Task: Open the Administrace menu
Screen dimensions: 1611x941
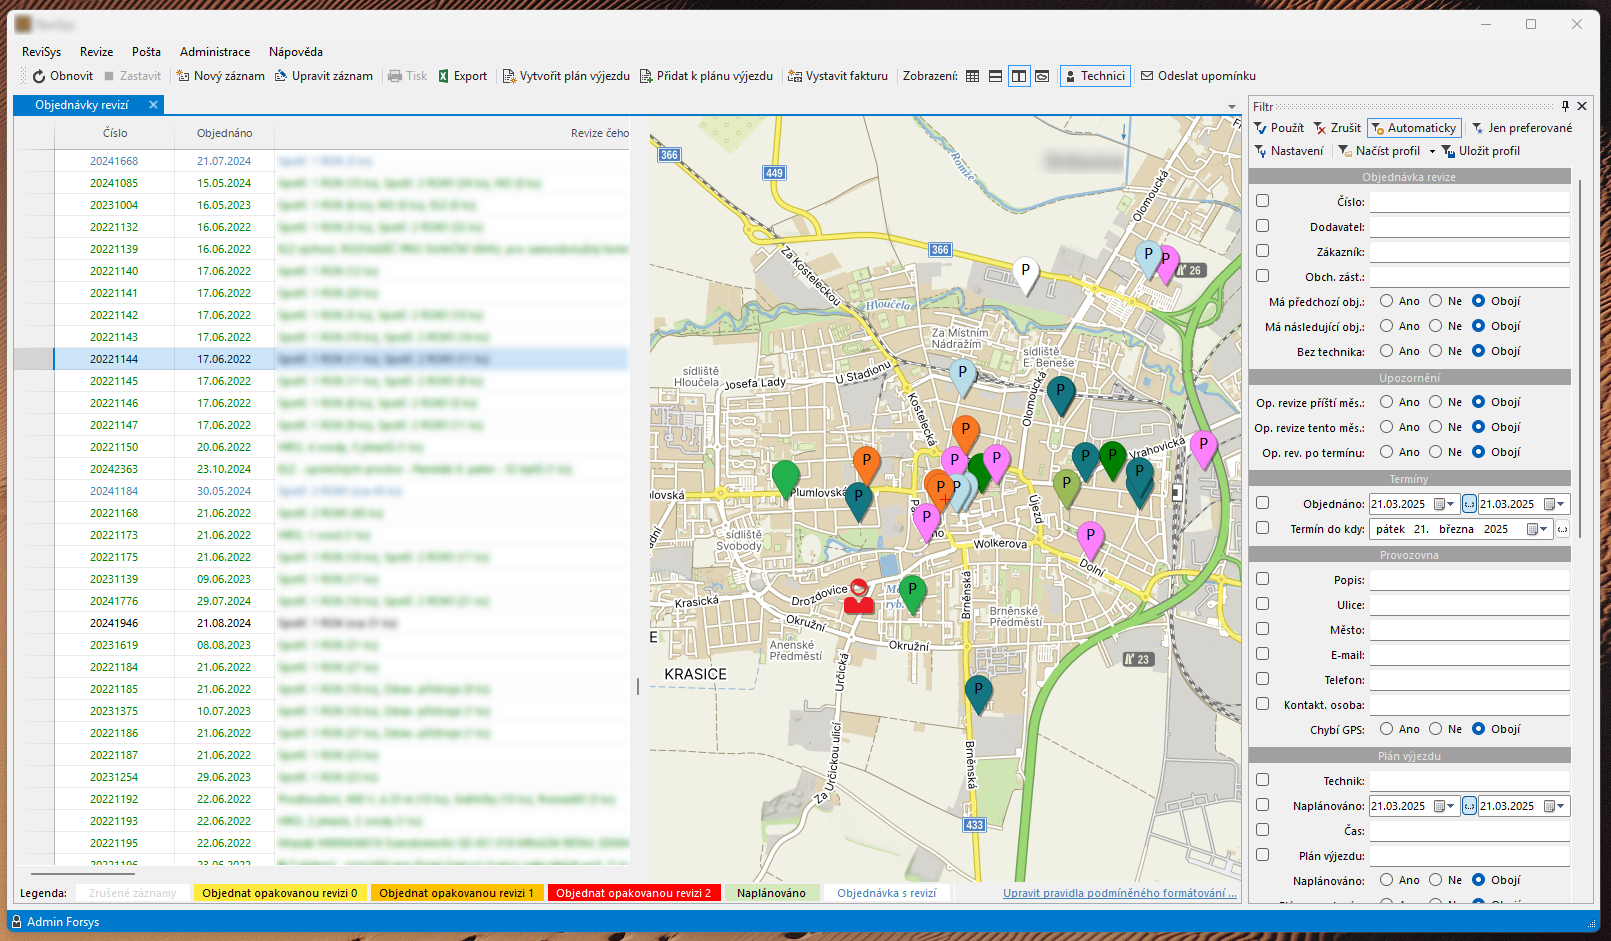Action: point(215,52)
